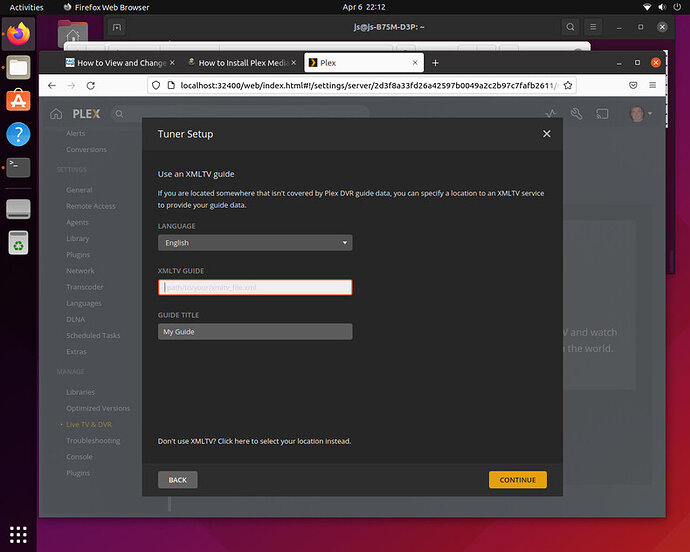Open Plex settings wrench icon
This screenshot has width=690, height=552.
[576, 114]
